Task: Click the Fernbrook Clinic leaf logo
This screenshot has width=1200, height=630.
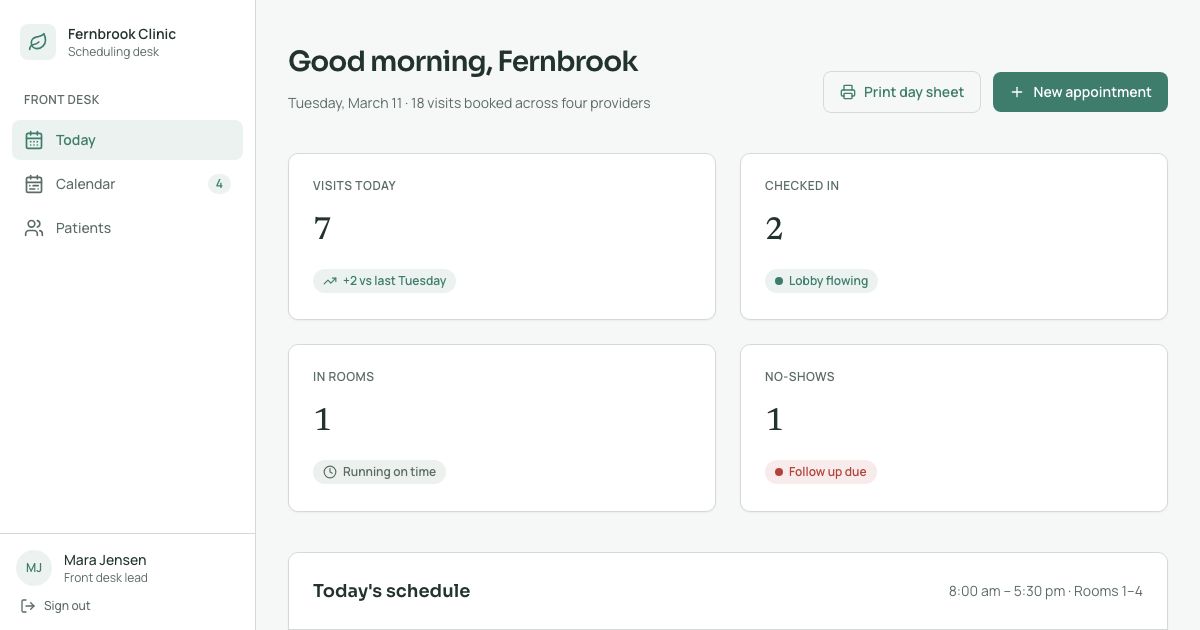Action: coord(38,42)
